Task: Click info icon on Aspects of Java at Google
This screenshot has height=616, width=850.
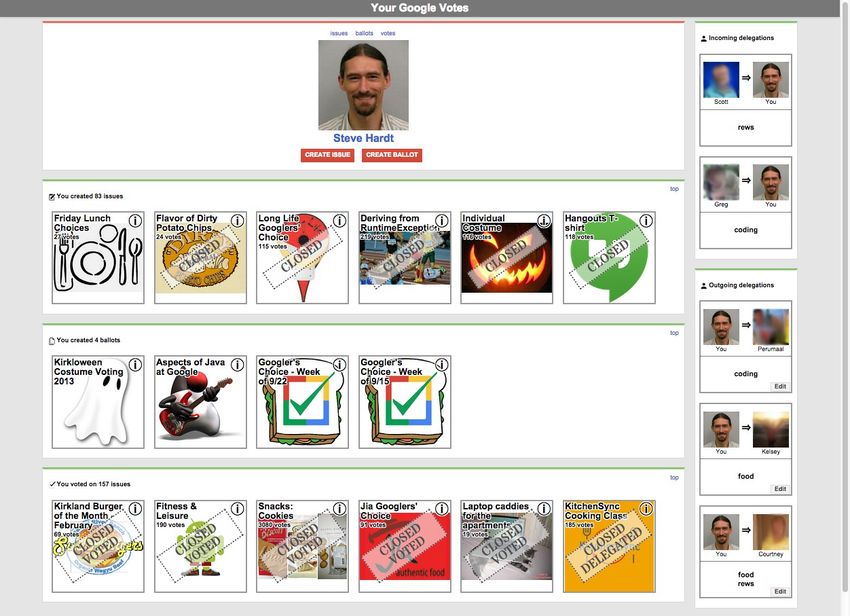Action: pyautogui.click(x=237, y=365)
